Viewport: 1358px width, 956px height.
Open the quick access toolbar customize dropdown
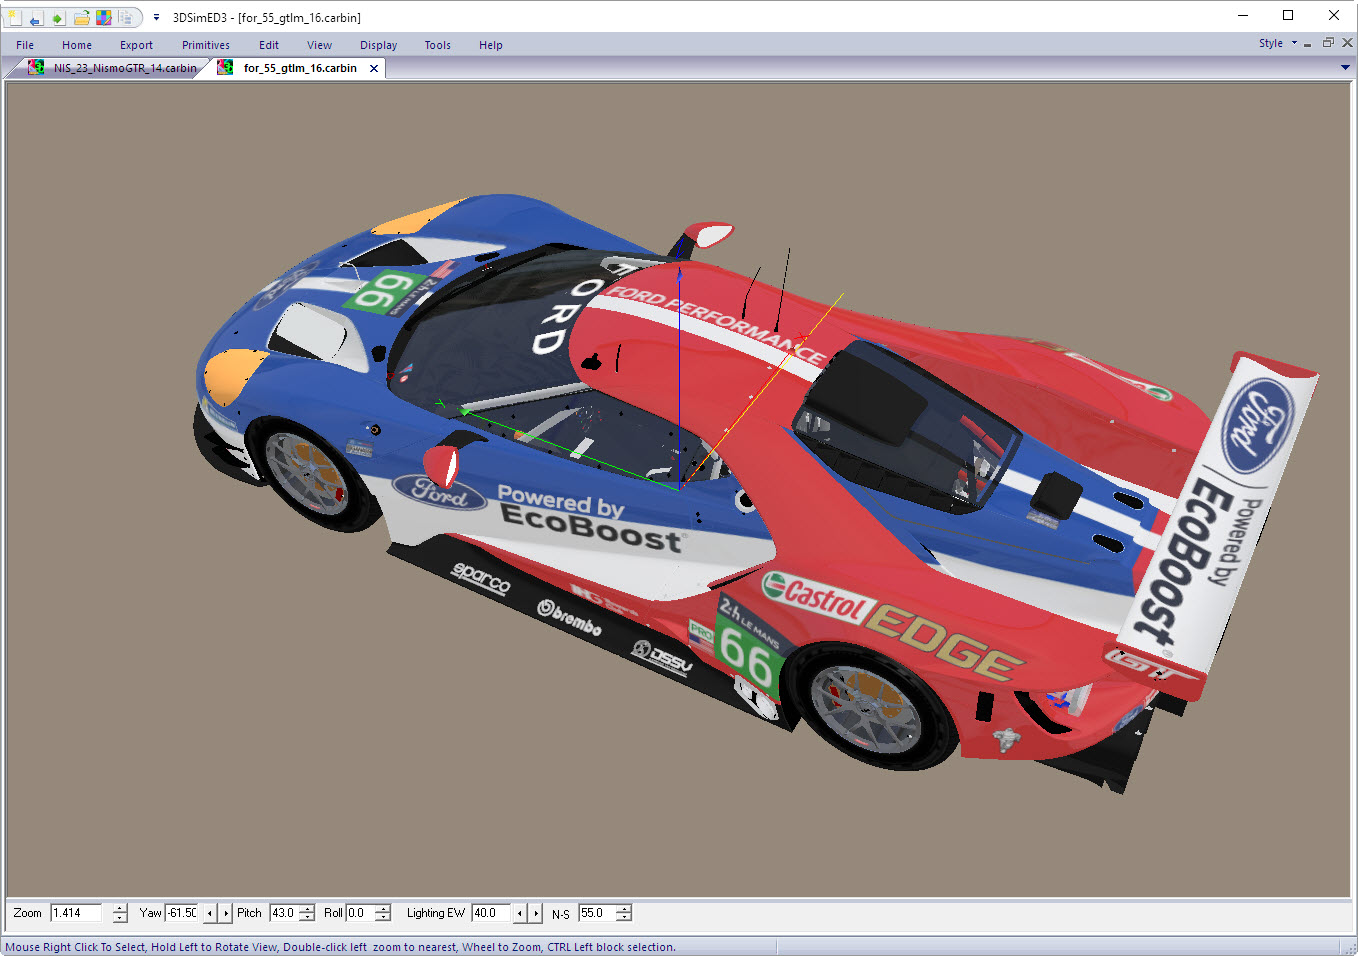tap(156, 17)
